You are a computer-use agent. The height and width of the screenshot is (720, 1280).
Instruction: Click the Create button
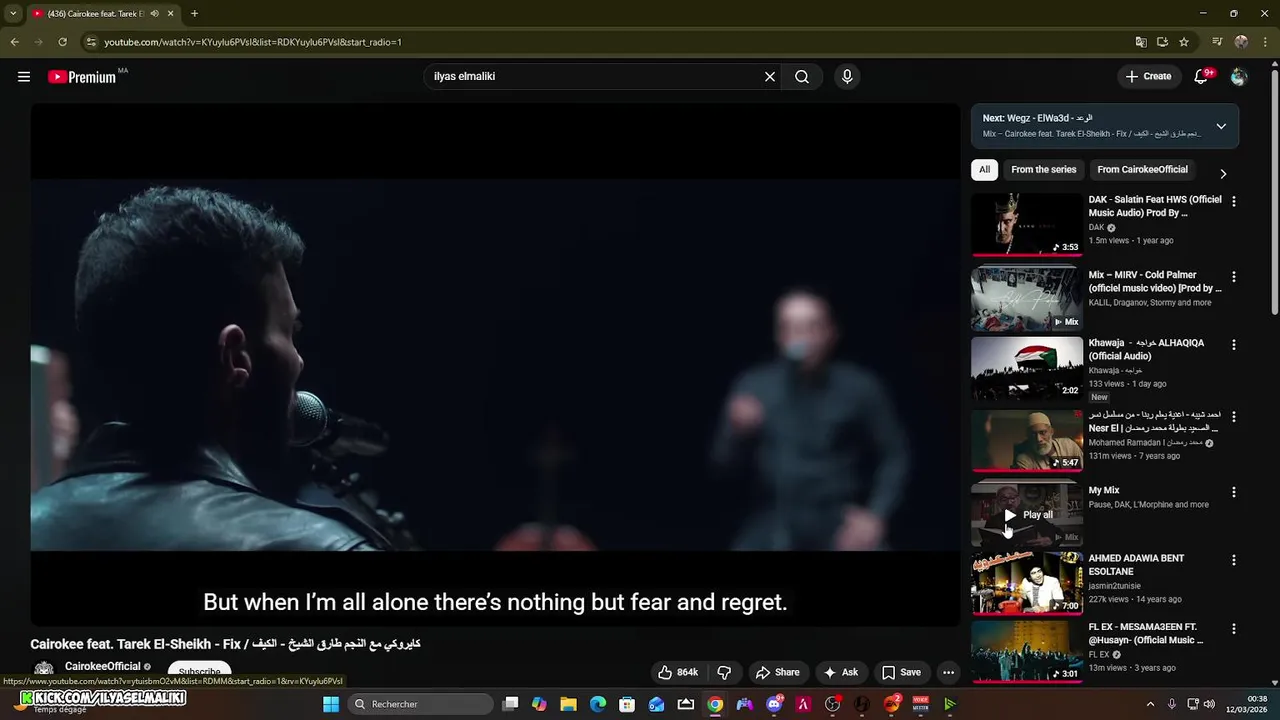(x=1148, y=77)
